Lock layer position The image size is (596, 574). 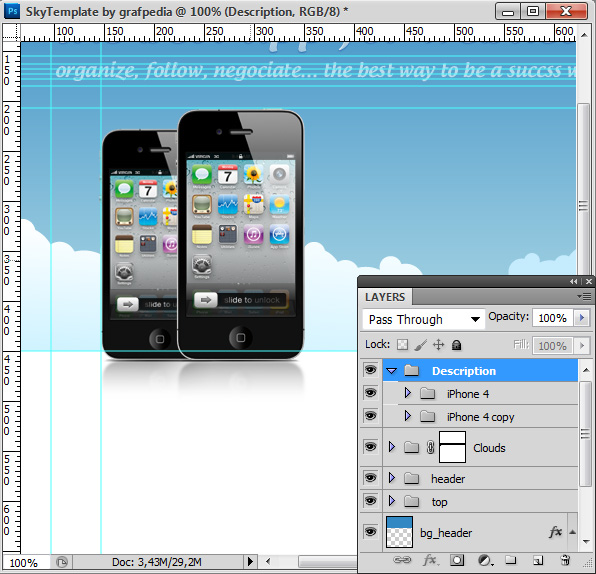(x=438, y=345)
